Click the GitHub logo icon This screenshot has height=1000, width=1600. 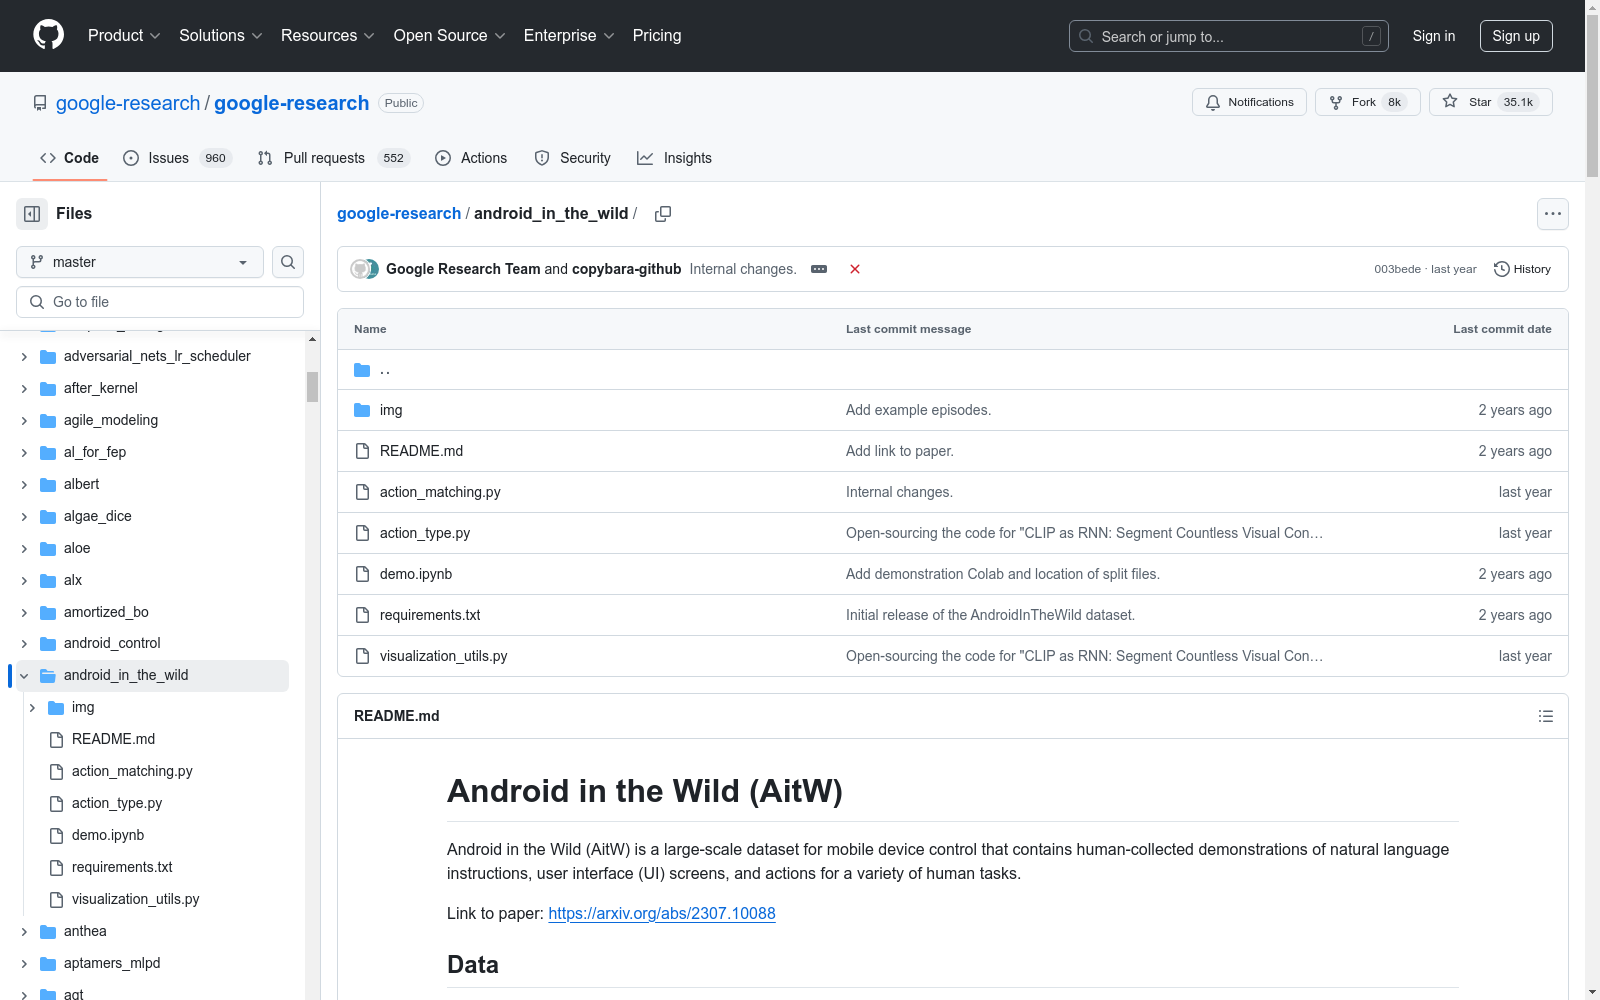48,35
